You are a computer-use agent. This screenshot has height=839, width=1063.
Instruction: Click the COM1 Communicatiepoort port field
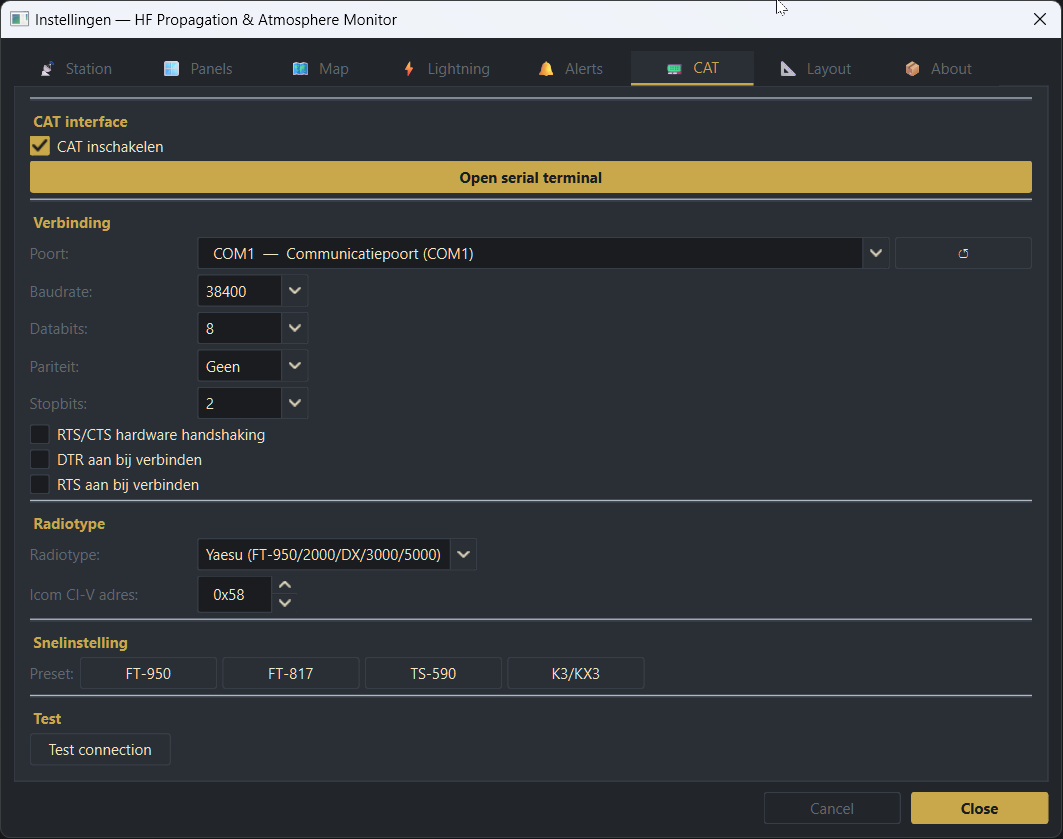coord(529,253)
